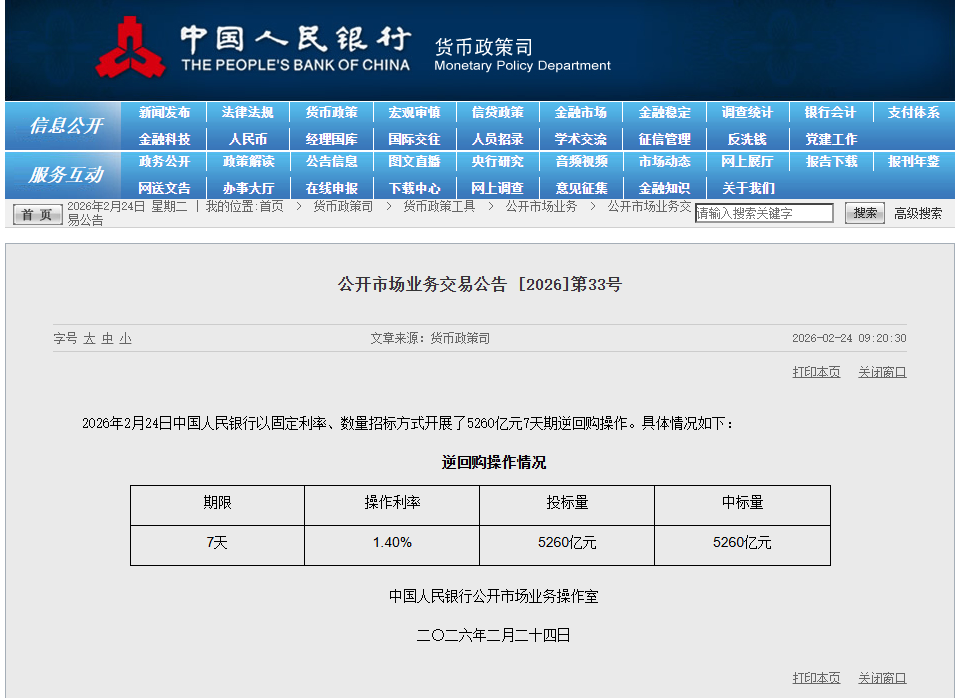
Task: Open the 新闻发布 menu item
Action: point(164,113)
